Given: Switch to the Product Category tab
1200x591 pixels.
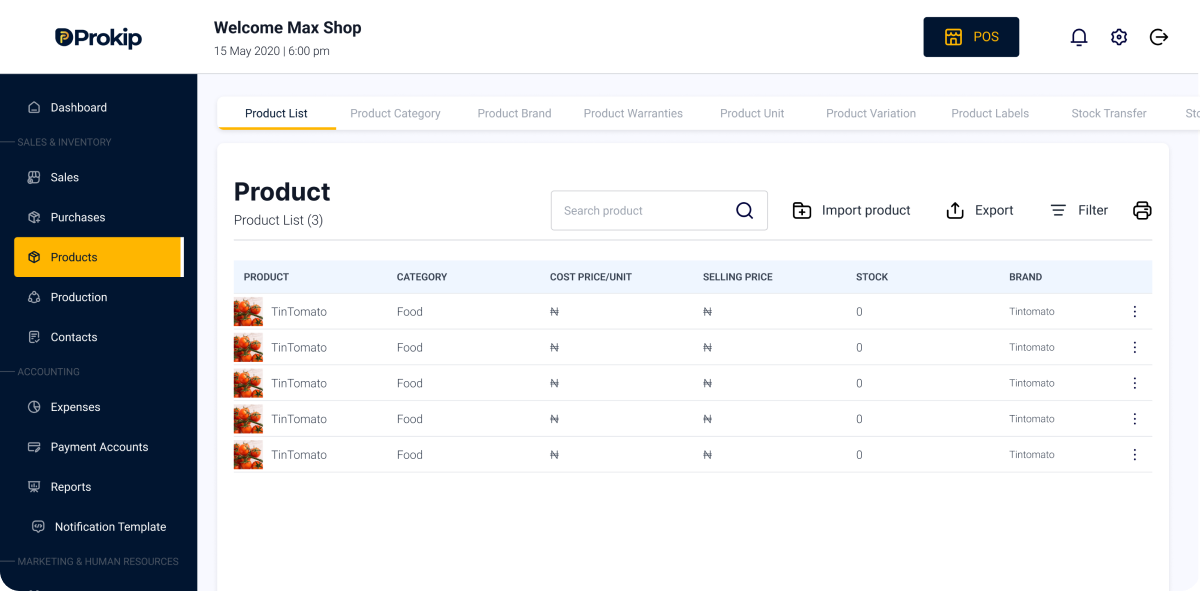Looking at the screenshot, I should 395,113.
